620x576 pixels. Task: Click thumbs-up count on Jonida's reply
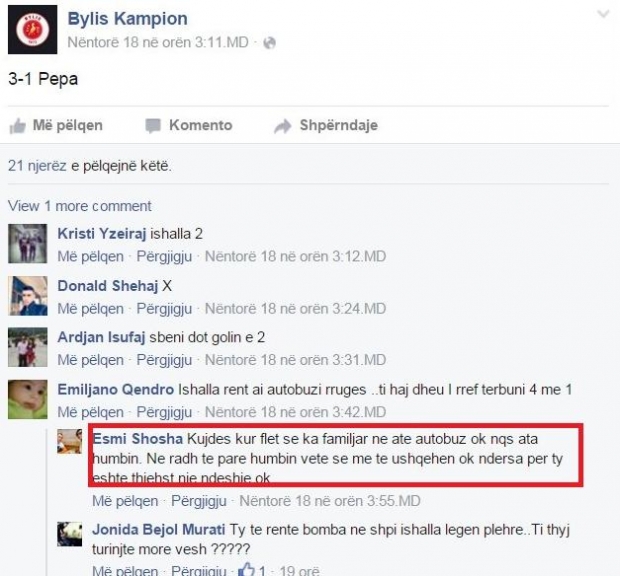point(252,570)
